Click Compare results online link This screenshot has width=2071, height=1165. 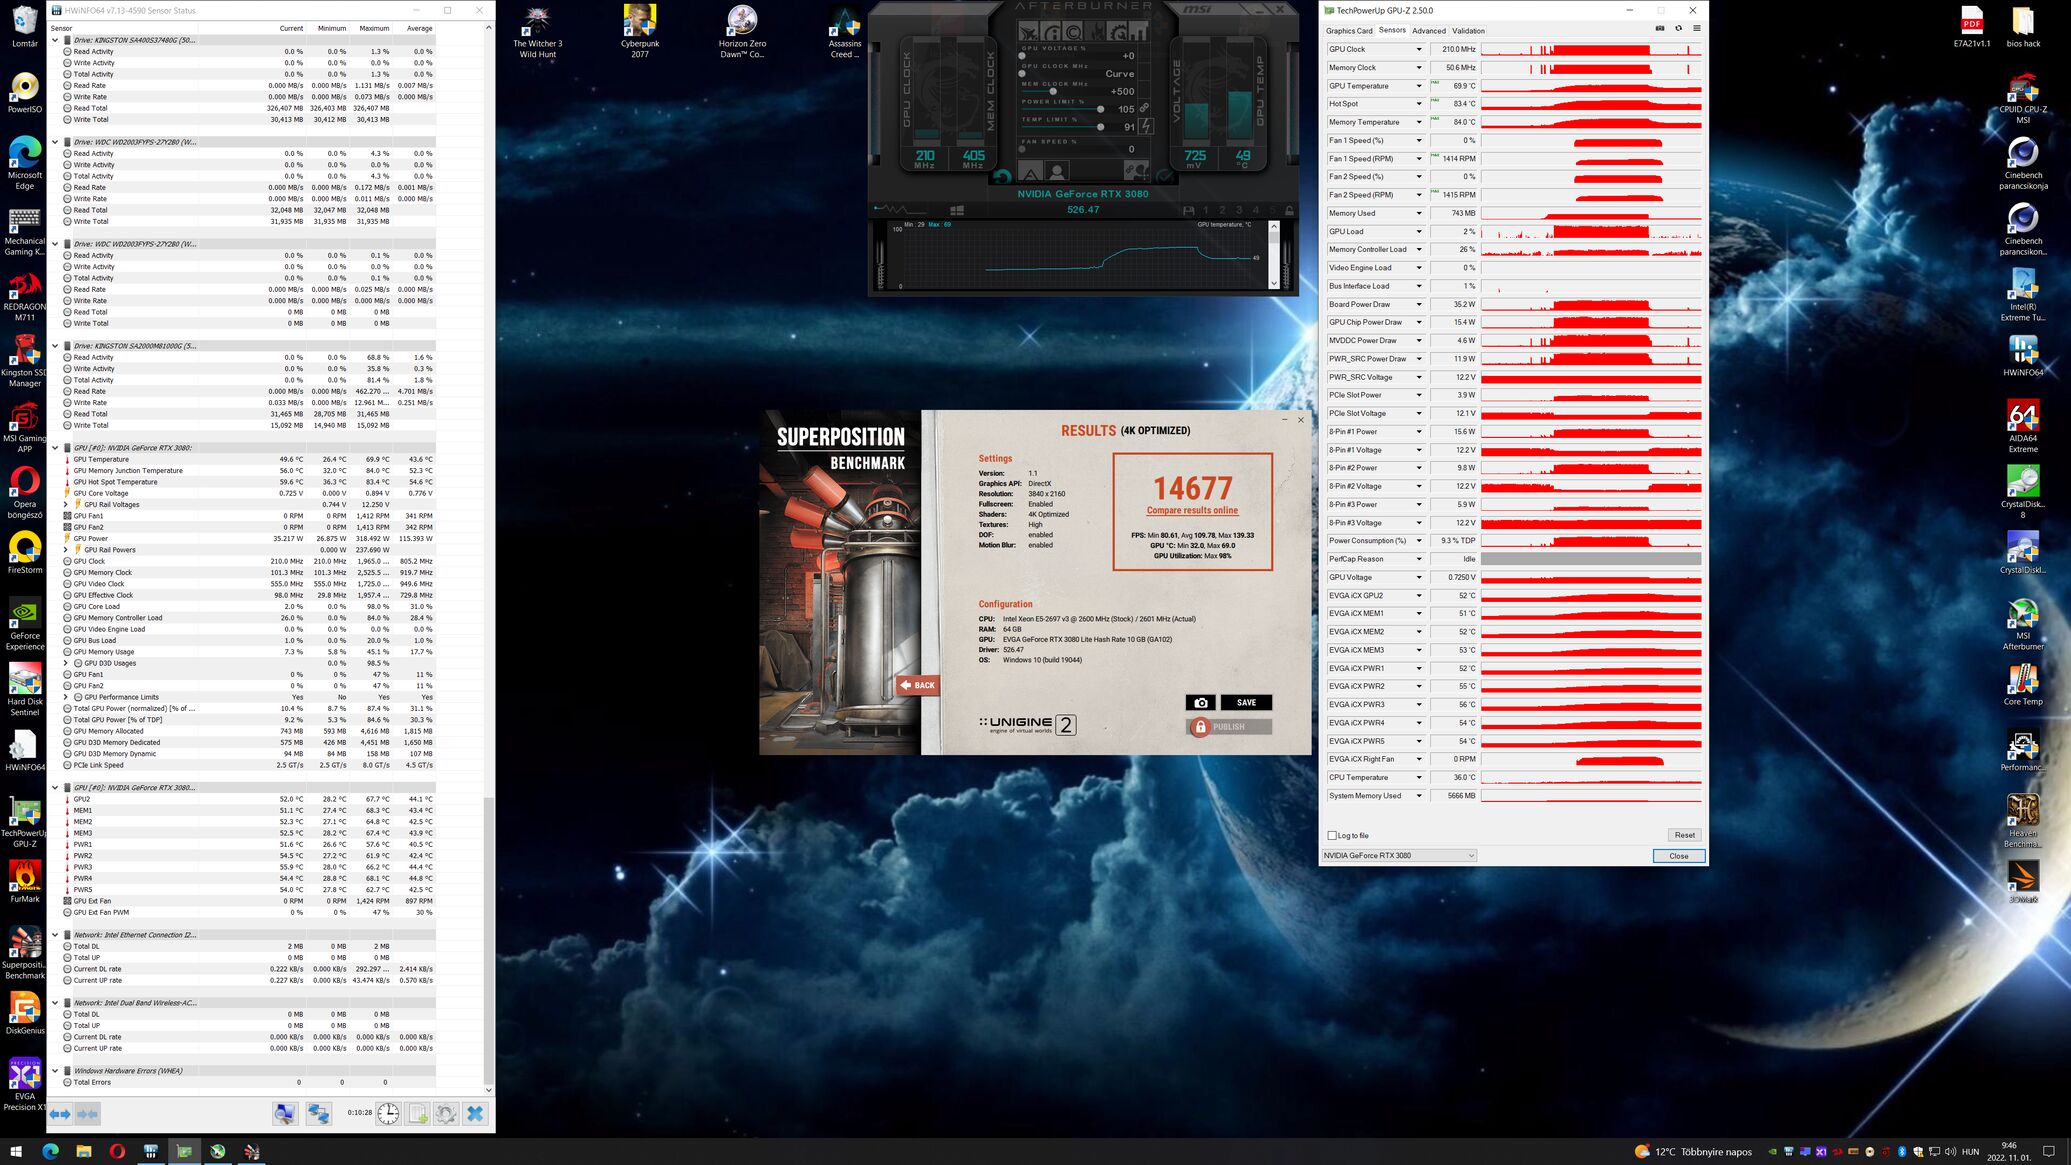1192,510
